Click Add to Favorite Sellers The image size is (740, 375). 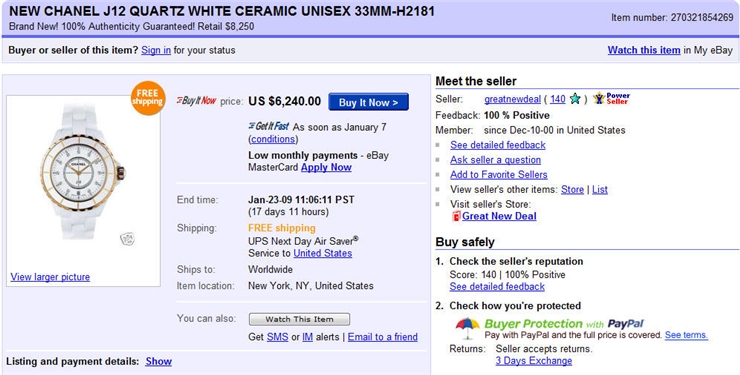click(x=498, y=175)
